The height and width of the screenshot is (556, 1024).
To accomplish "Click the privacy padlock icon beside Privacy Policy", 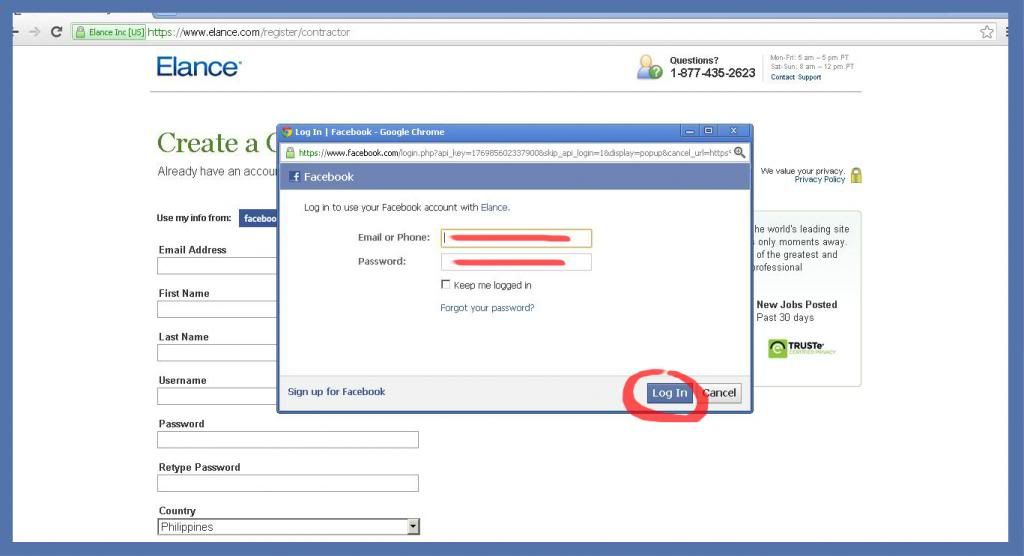I will coord(856,175).
